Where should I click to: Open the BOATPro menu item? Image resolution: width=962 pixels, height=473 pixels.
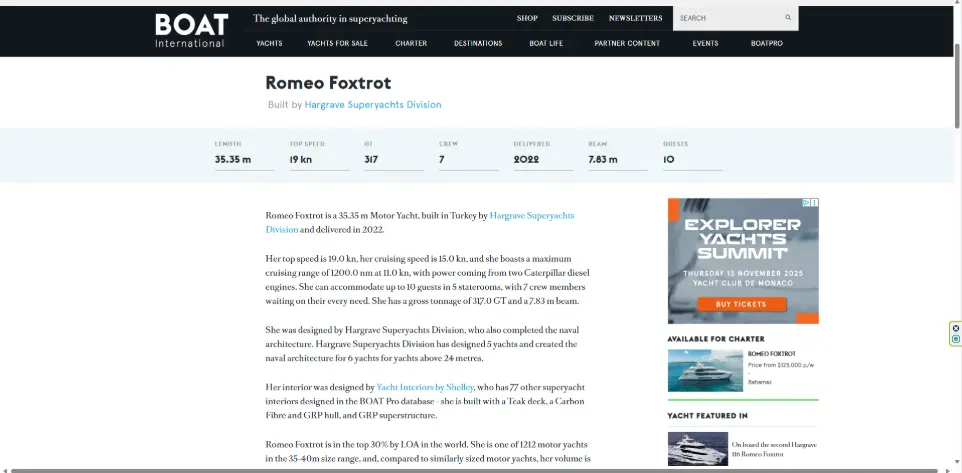pos(767,44)
